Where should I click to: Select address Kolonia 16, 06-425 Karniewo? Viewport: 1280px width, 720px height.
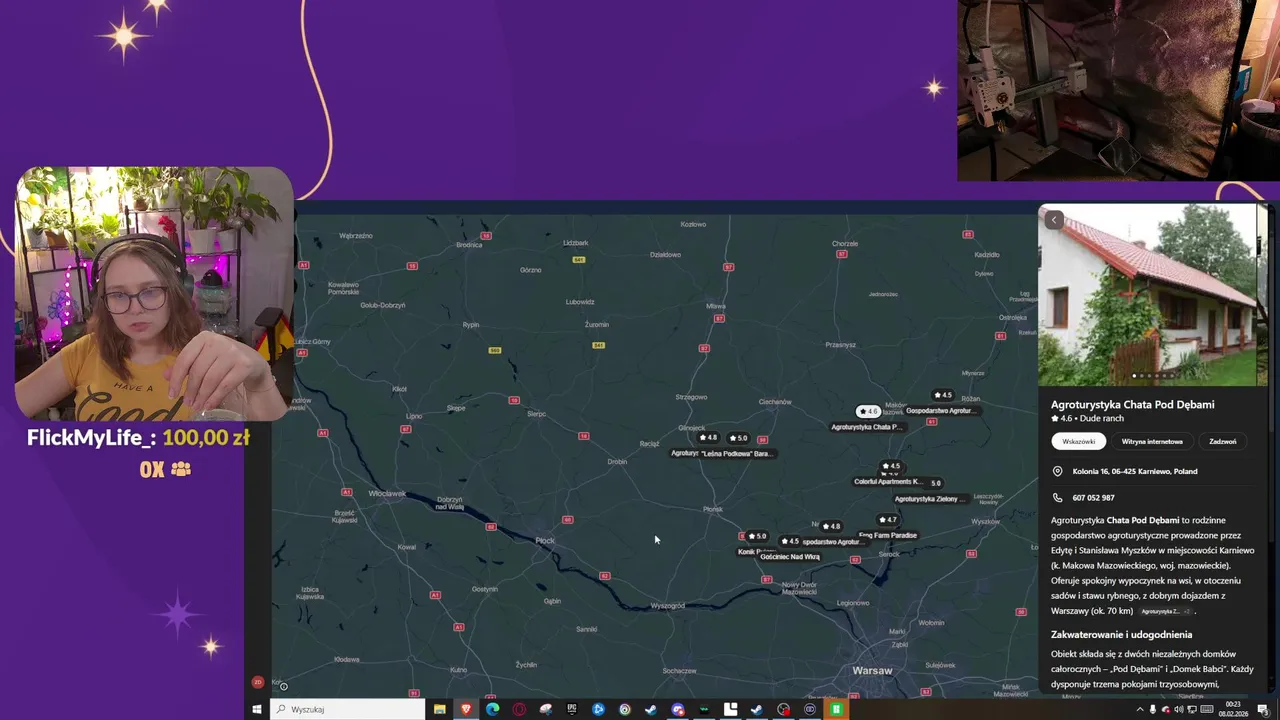coord(1135,471)
